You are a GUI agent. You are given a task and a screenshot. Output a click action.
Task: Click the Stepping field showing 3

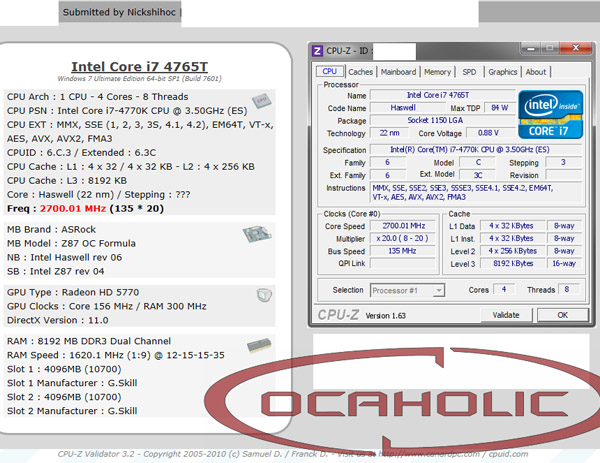coord(563,162)
